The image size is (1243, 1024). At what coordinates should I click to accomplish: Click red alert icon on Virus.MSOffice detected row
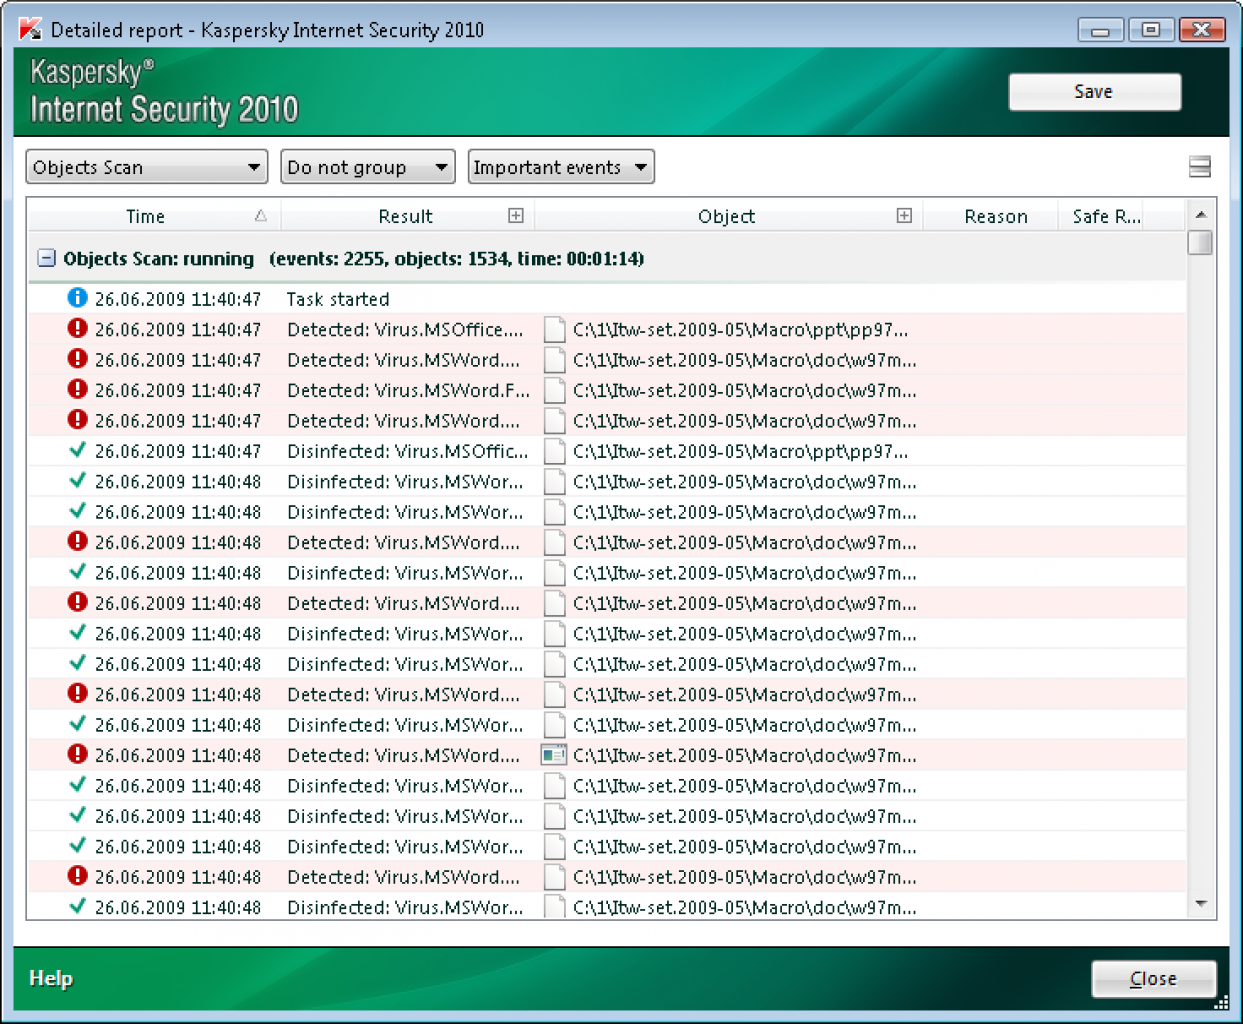point(77,328)
